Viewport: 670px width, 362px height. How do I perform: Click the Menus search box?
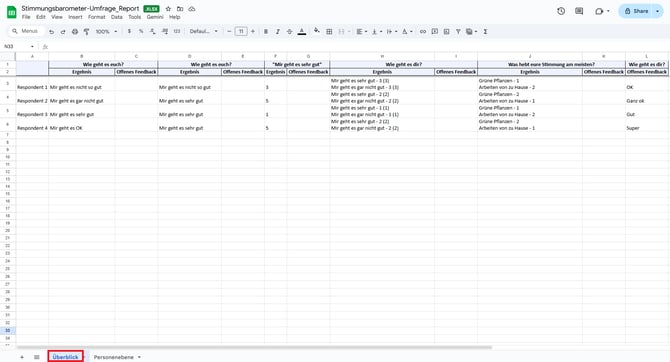tap(26, 31)
